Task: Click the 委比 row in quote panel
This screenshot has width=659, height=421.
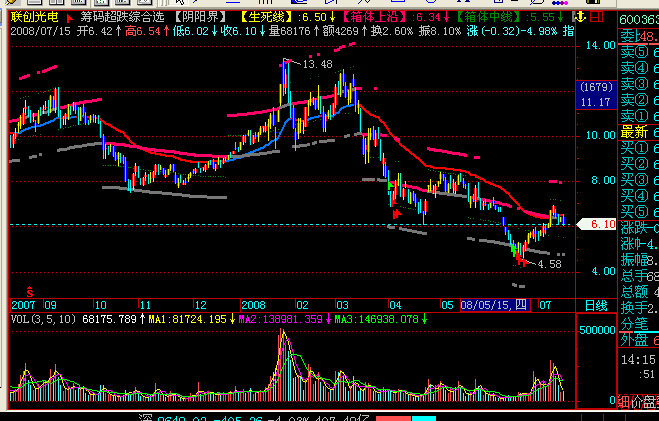Action: tap(639, 37)
